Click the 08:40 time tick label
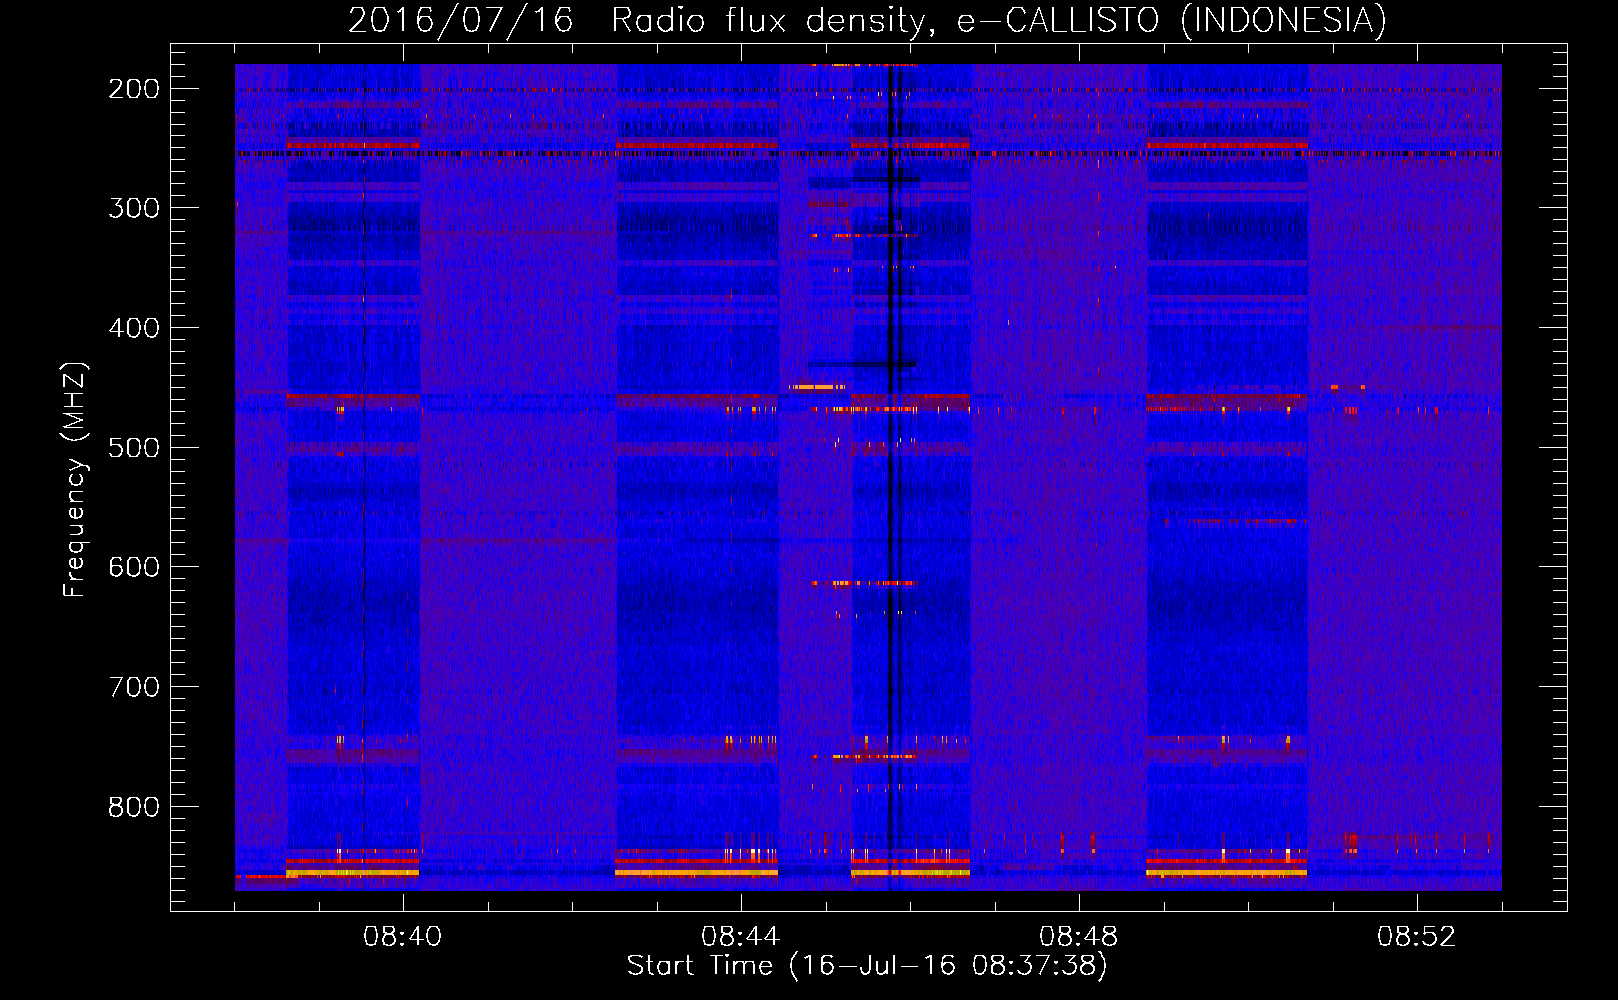Viewport: 1618px width, 1000px height. [x=402, y=937]
